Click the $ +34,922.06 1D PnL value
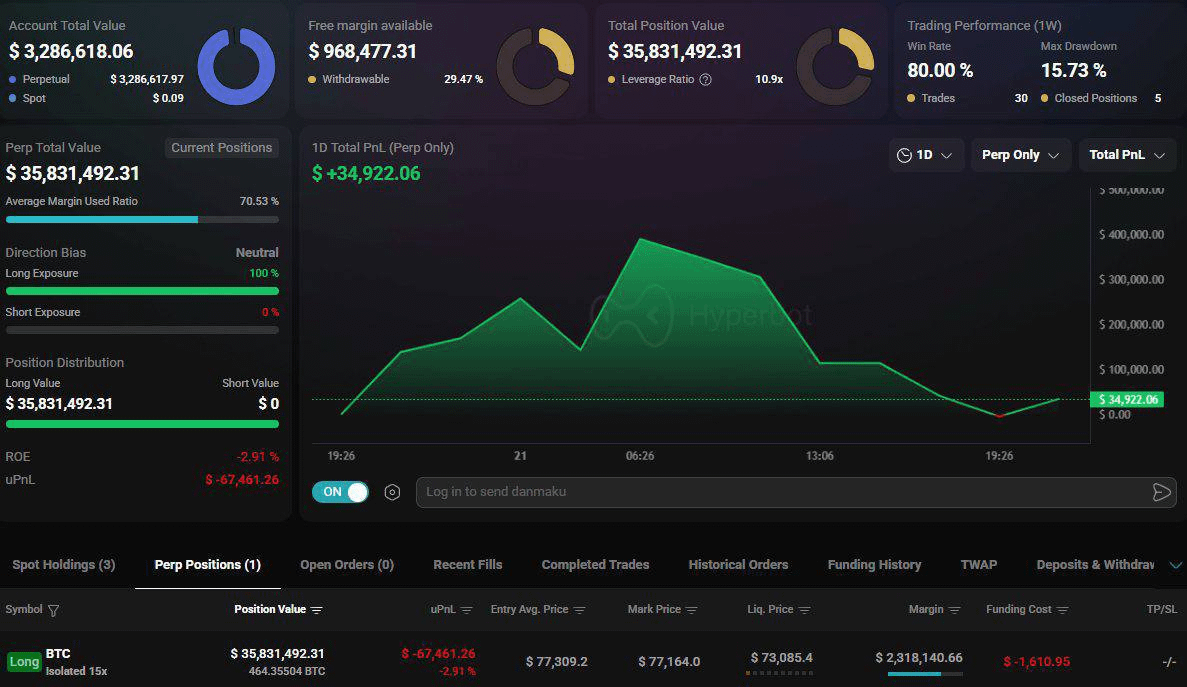 366,173
